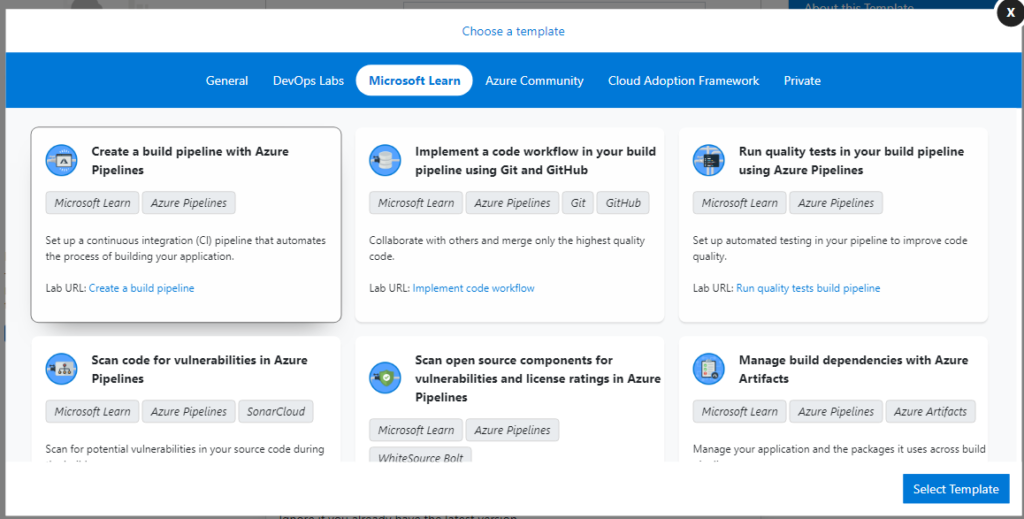This screenshot has width=1024, height=519.
Task: Click the Choose a template heading
Action: (513, 31)
